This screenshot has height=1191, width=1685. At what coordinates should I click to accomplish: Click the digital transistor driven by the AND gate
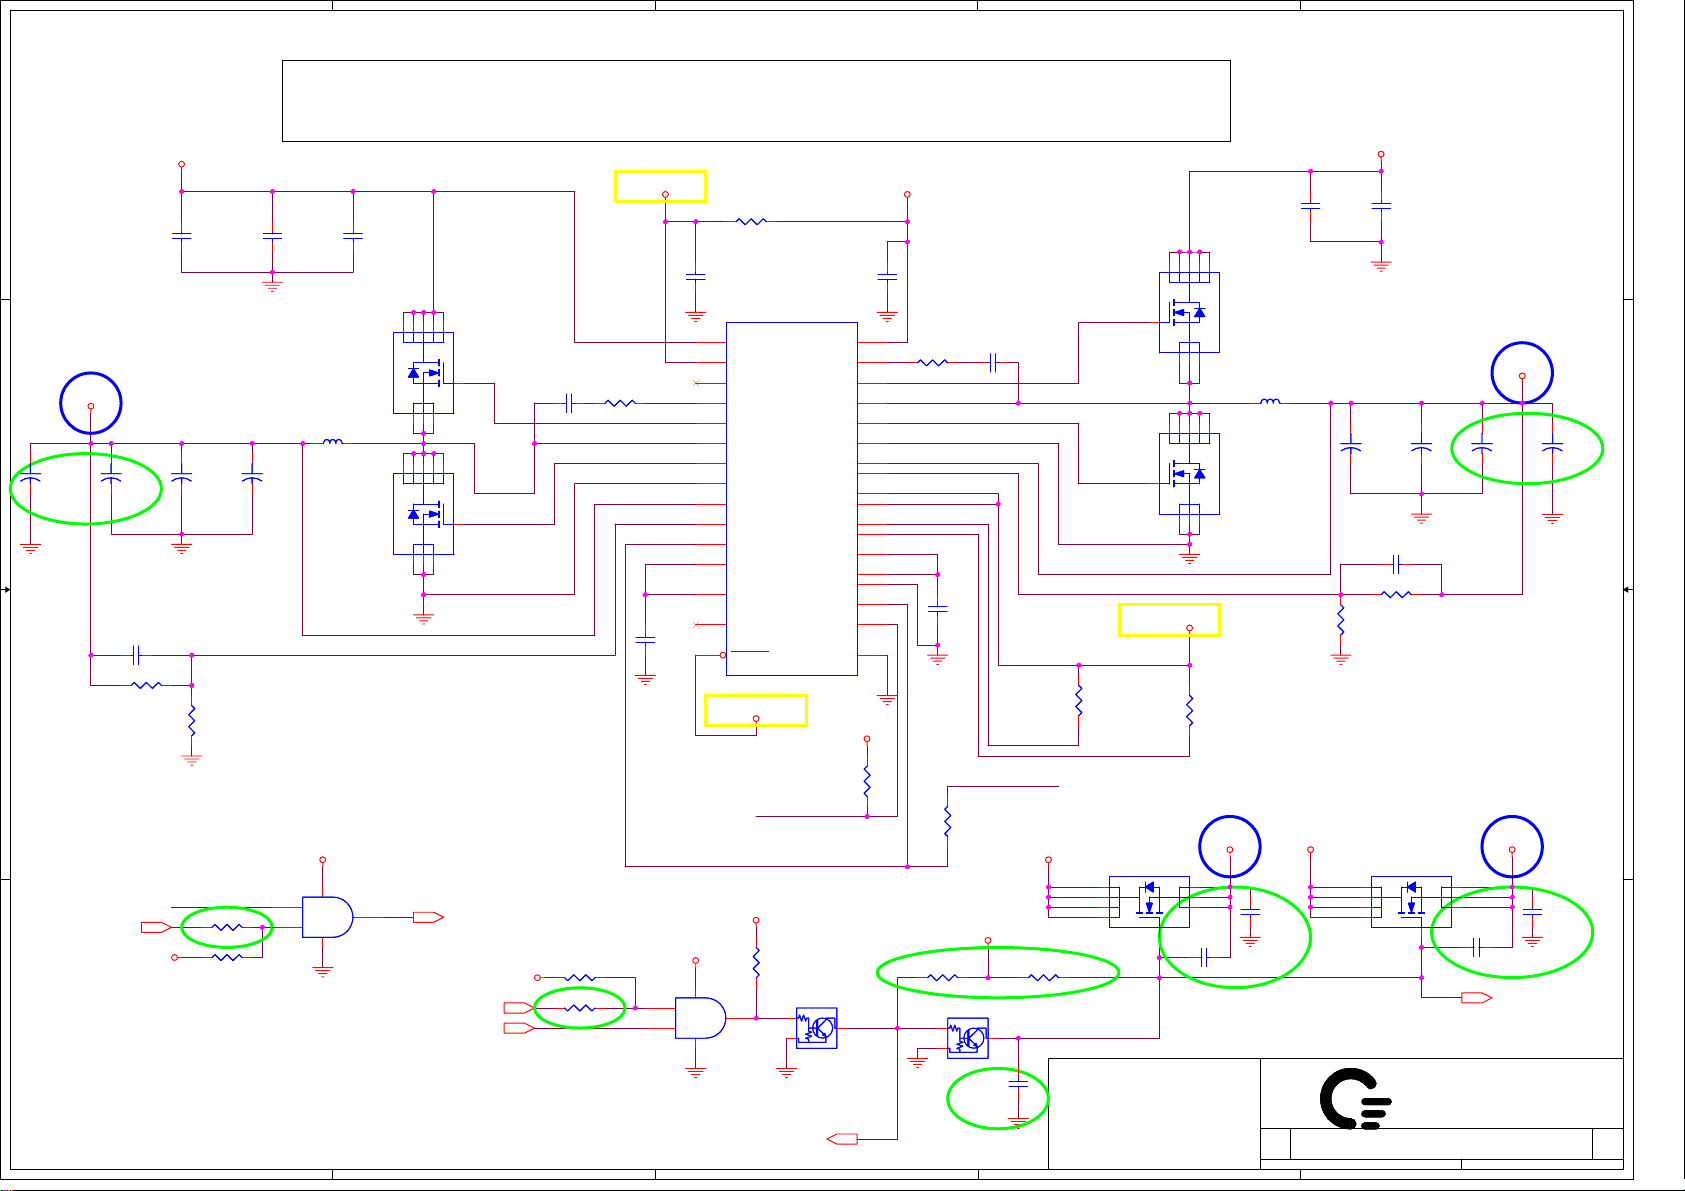pos(817,1028)
